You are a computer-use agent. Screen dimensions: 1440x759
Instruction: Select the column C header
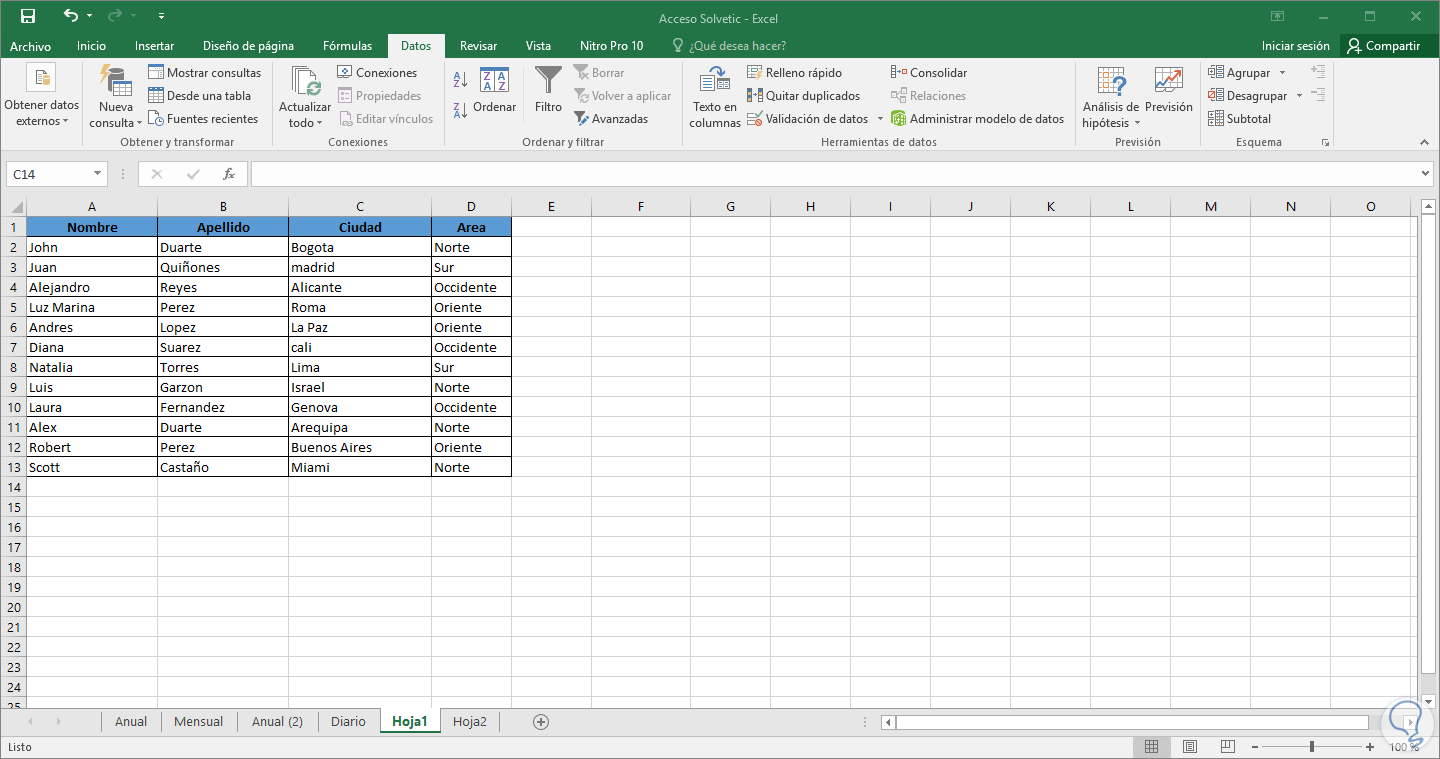click(360, 207)
